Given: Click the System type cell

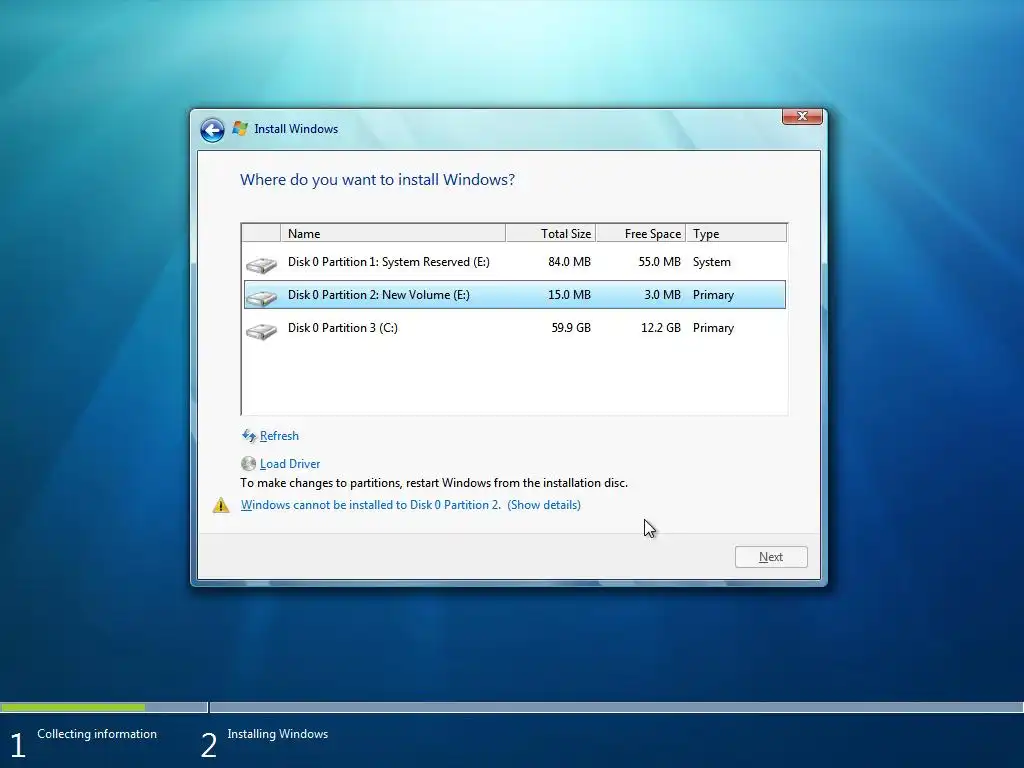Looking at the screenshot, I should click(712, 262).
